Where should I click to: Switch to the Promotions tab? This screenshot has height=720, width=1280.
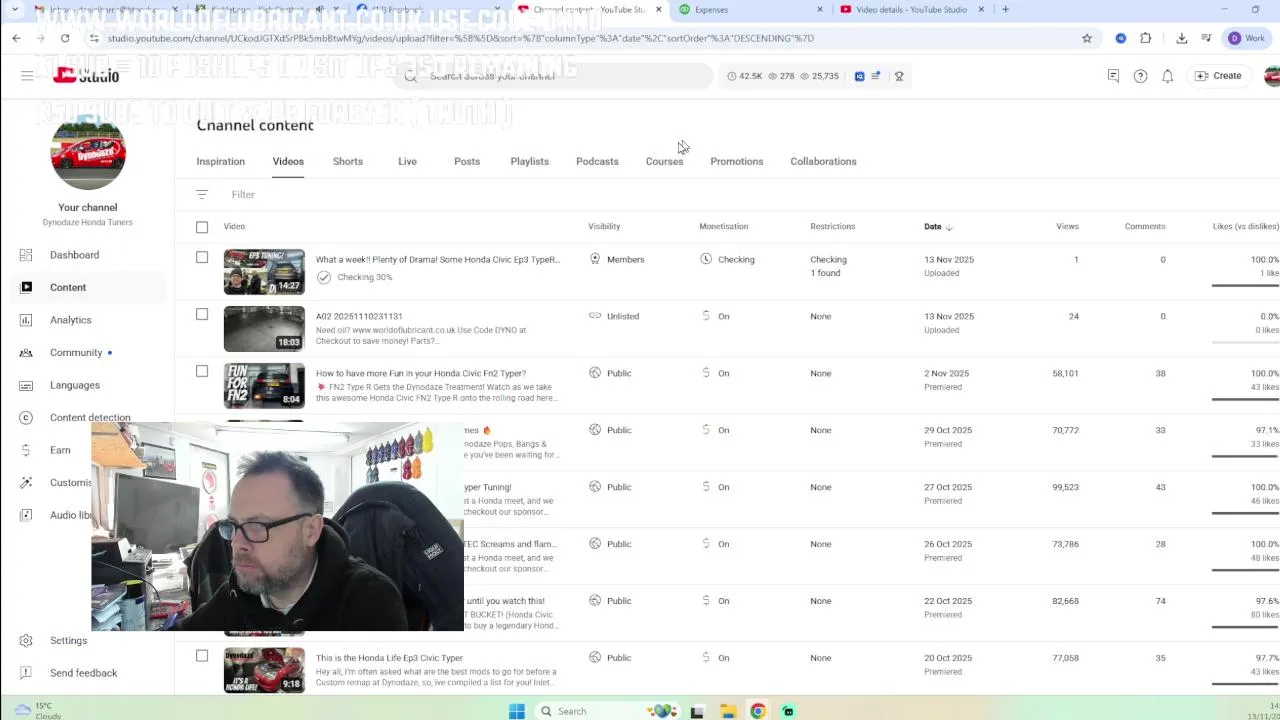tap(737, 161)
